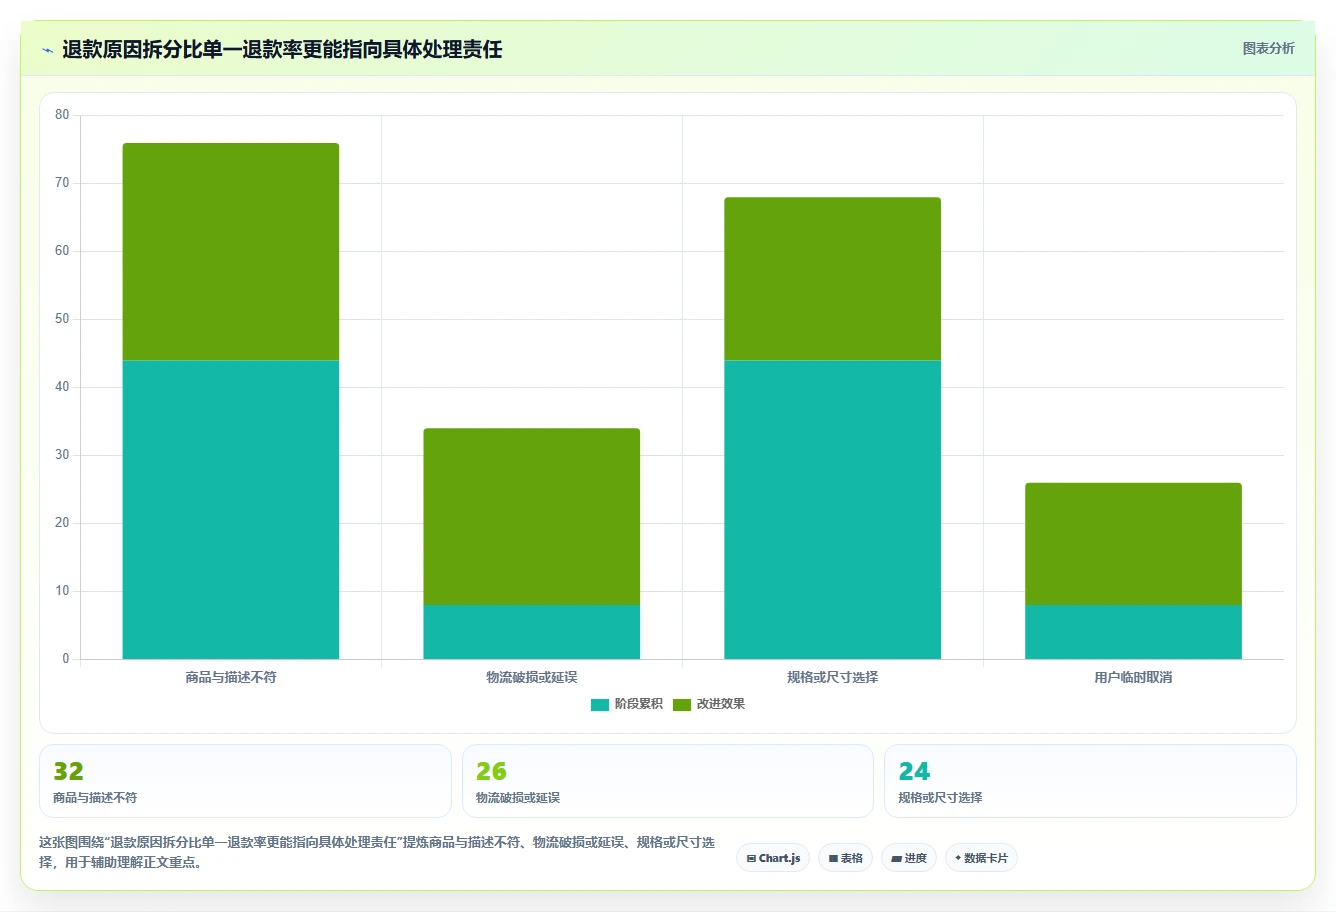Click the Chart.js tag chip

tap(773, 858)
